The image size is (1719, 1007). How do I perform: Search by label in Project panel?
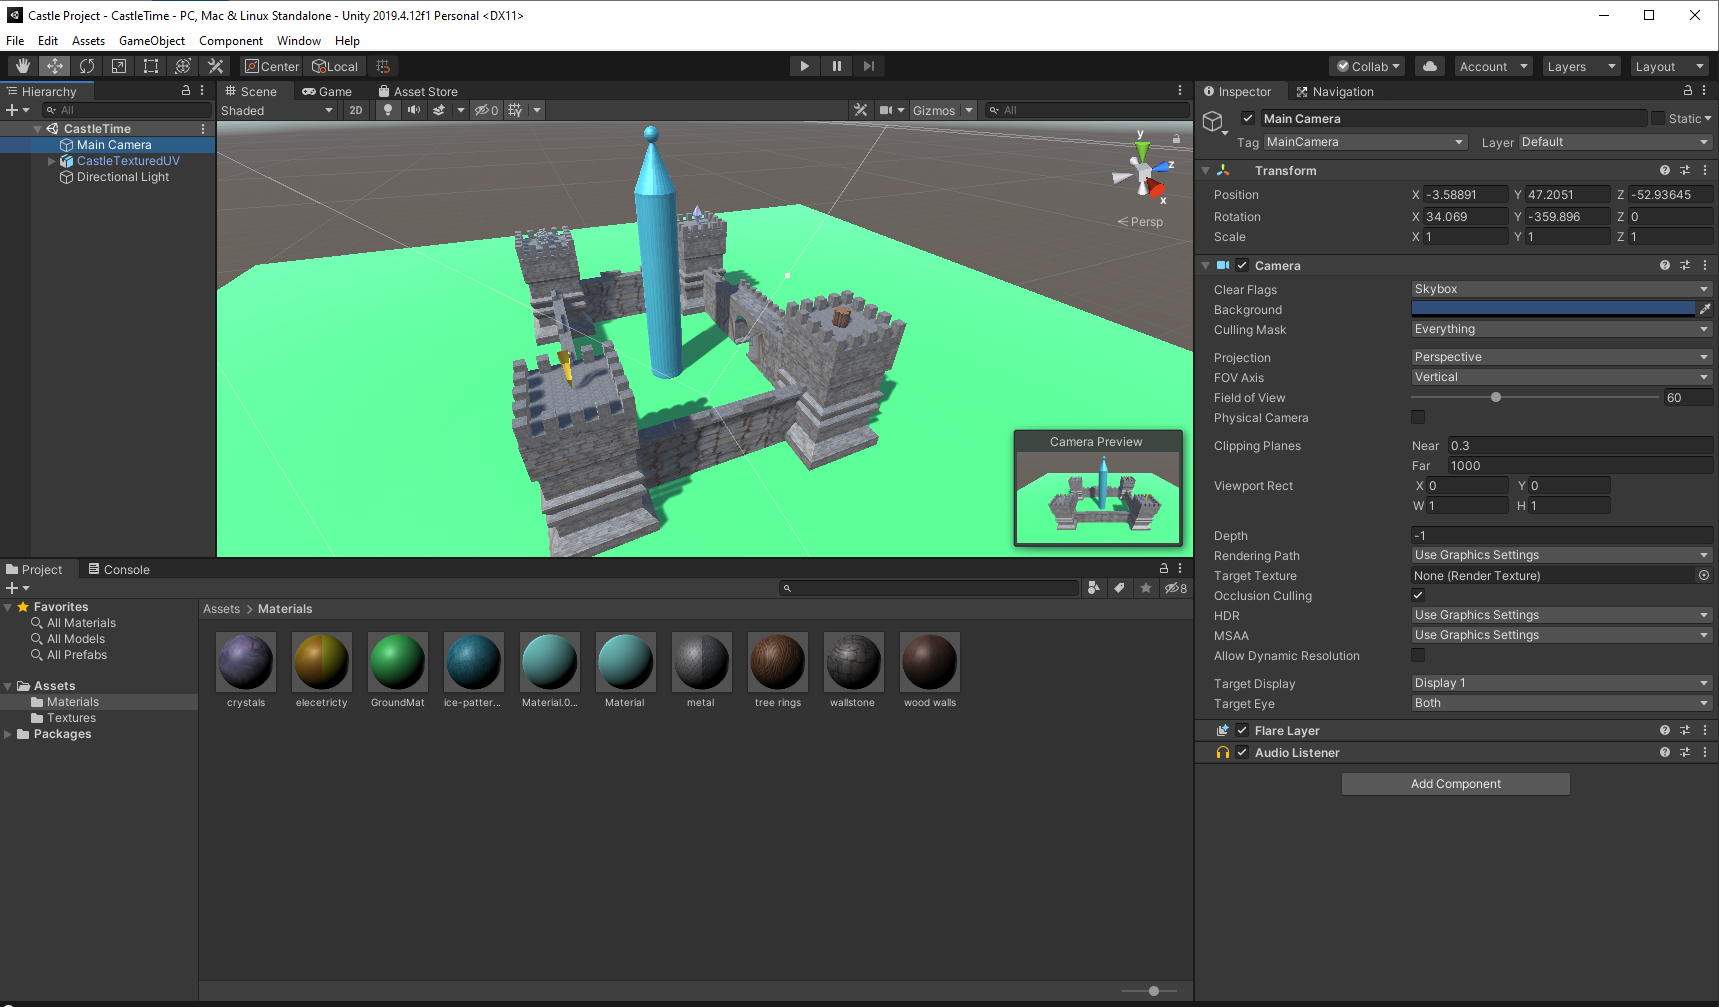click(1120, 588)
